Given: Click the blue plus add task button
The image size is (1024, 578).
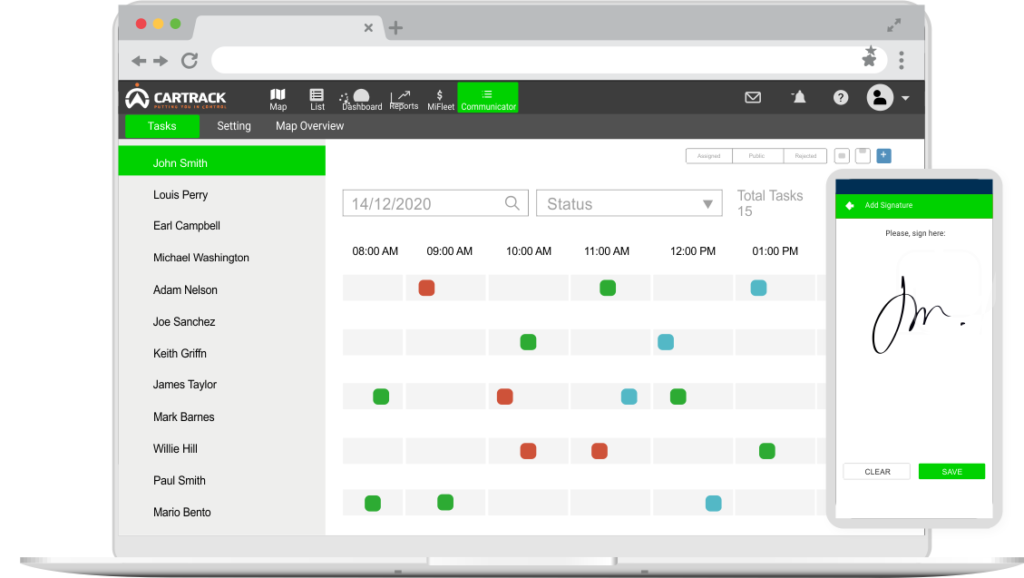Looking at the screenshot, I should pyautogui.click(x=884, y=156).
